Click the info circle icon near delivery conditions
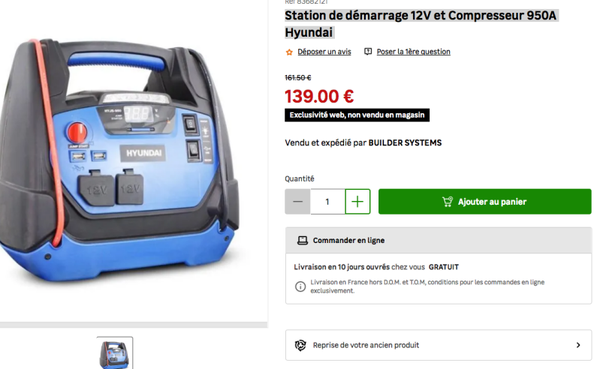Image resolution: width=600 pixels, height=369 pixels. click(300, 286)
